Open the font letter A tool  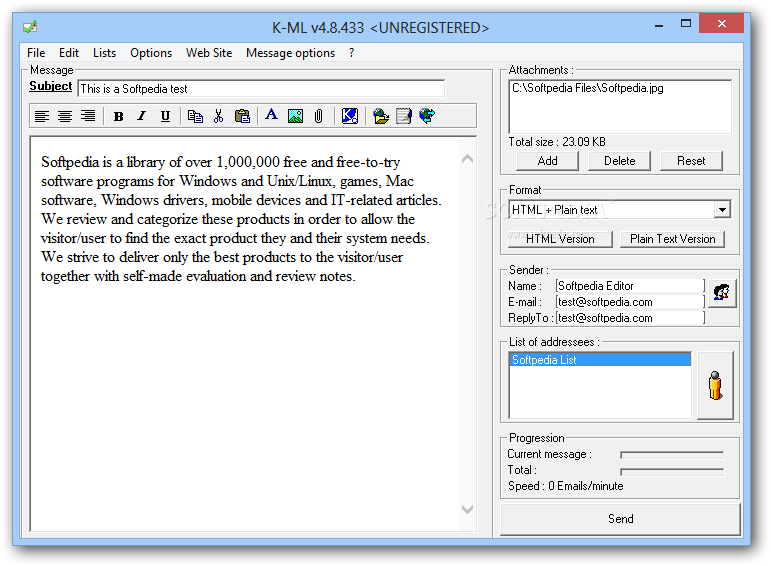271,115
